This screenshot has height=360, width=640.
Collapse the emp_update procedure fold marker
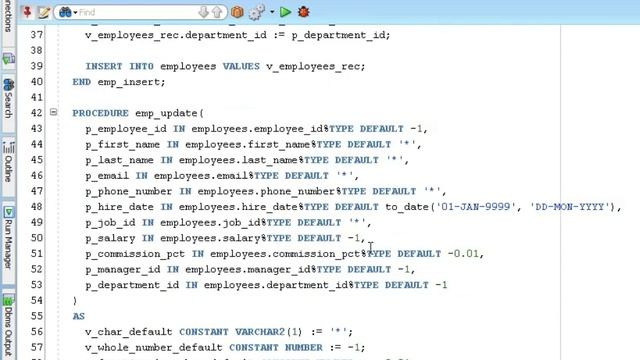(x=53, y=112)
